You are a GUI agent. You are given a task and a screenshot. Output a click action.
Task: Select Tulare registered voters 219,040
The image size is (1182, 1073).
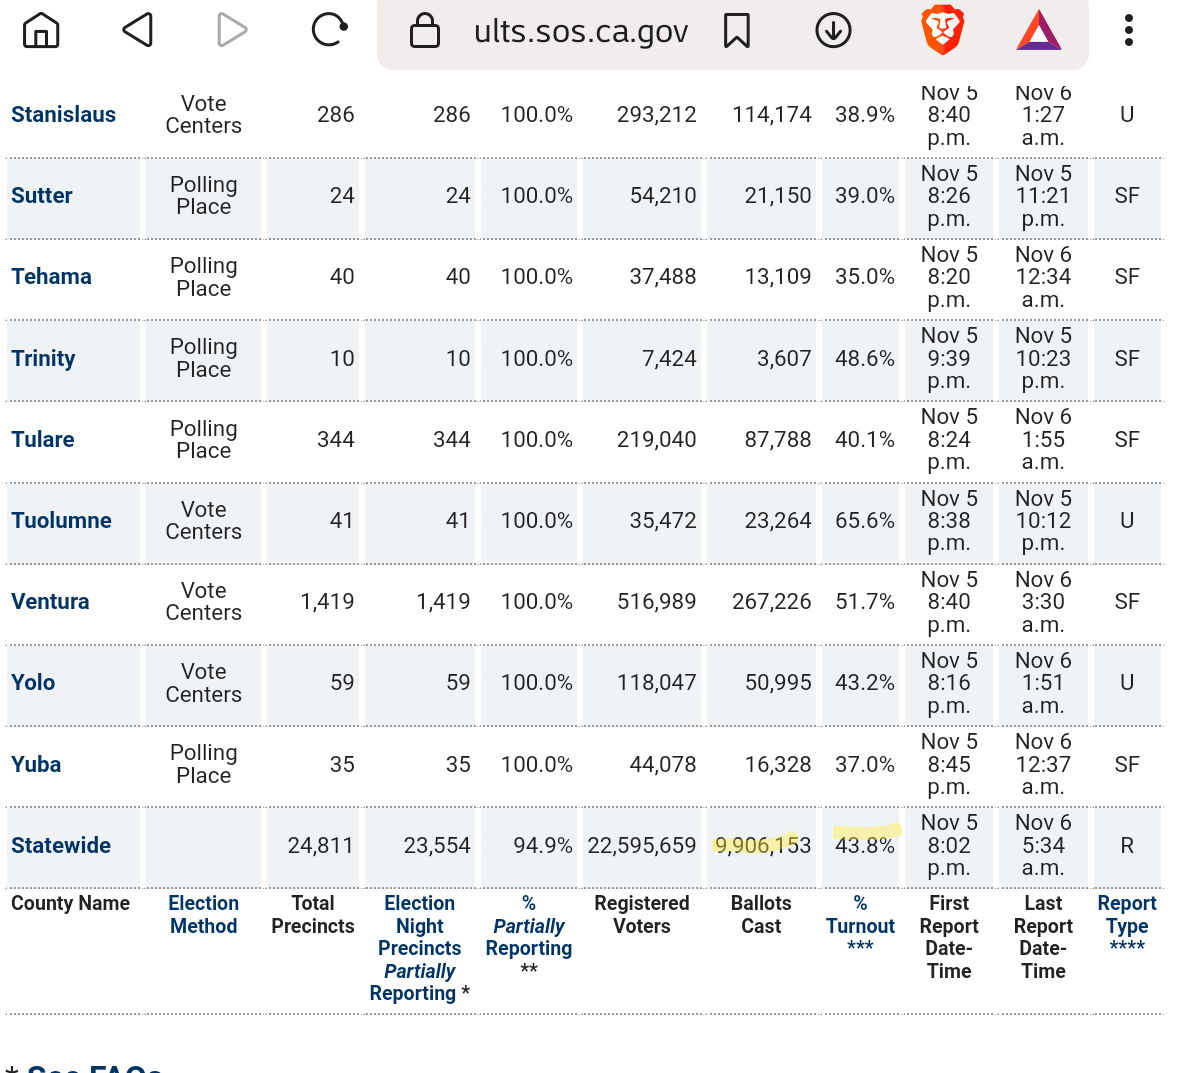657,439
